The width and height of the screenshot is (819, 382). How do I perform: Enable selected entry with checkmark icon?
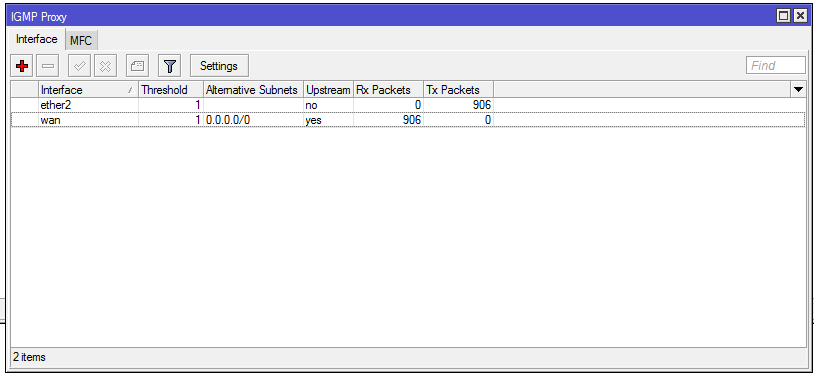[79, 66]
